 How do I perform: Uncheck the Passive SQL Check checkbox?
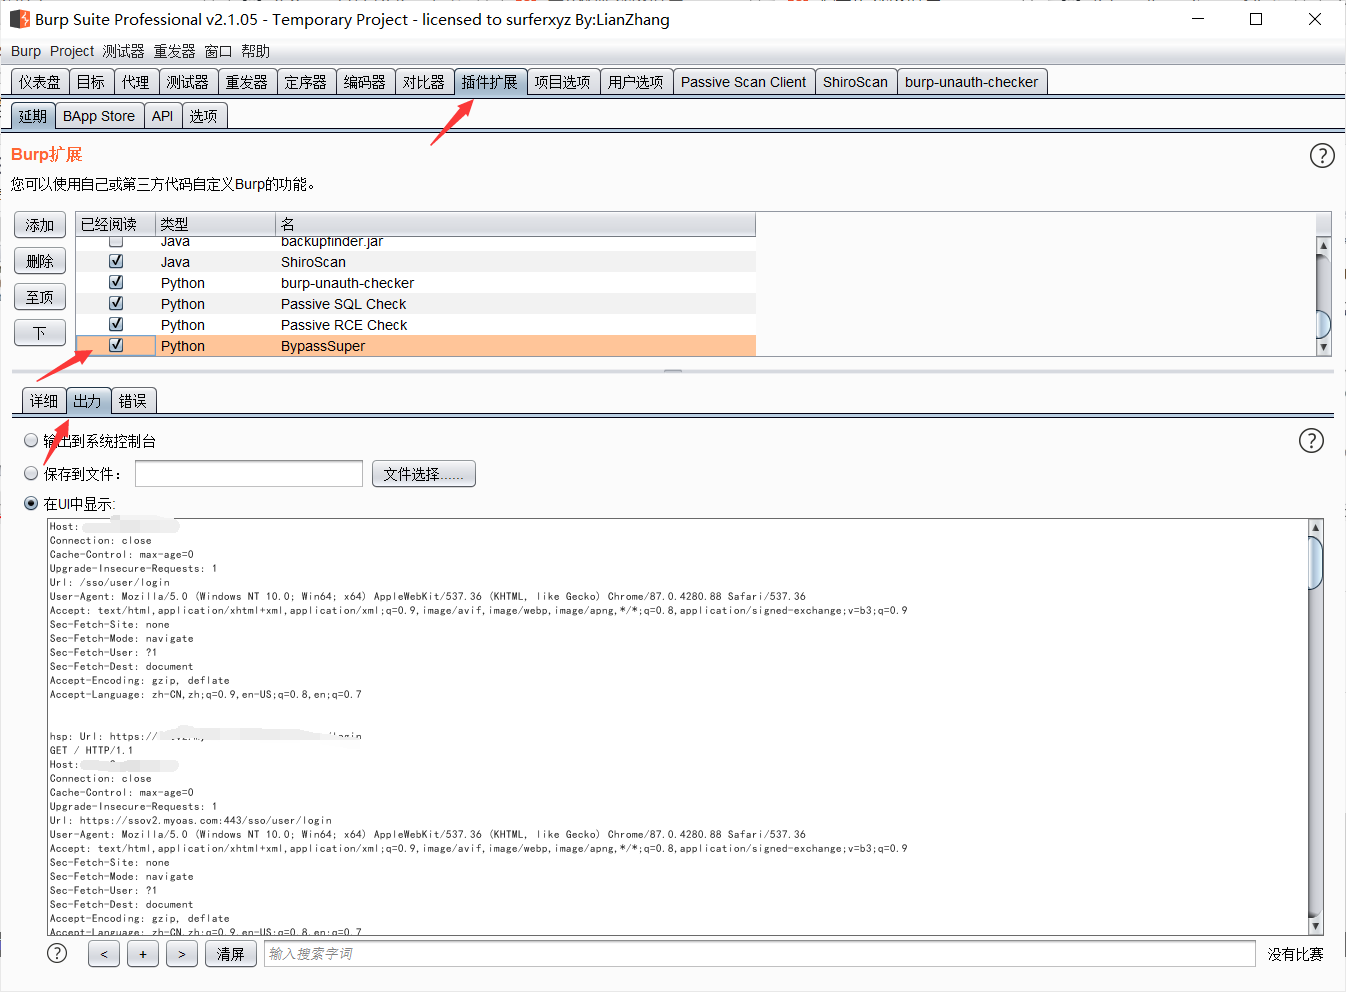tap(116, 303)
